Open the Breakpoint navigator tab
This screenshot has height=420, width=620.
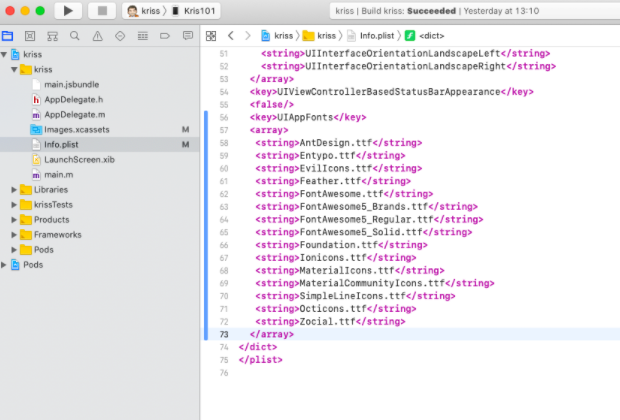coord(165,36)
